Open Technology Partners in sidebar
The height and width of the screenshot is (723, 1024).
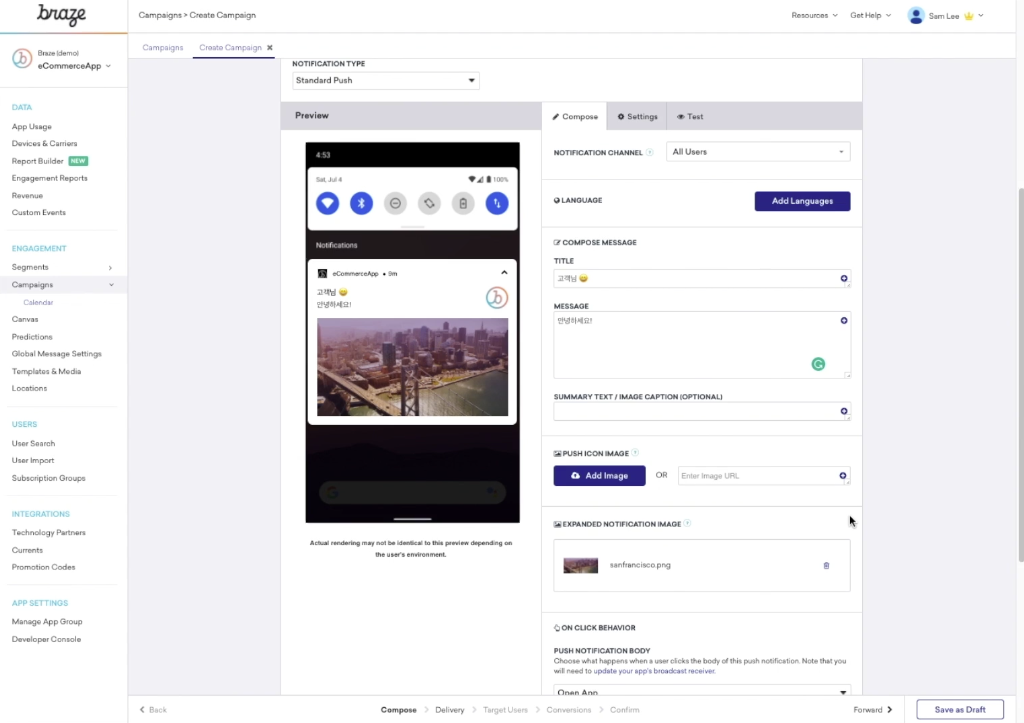click(48, 533)
